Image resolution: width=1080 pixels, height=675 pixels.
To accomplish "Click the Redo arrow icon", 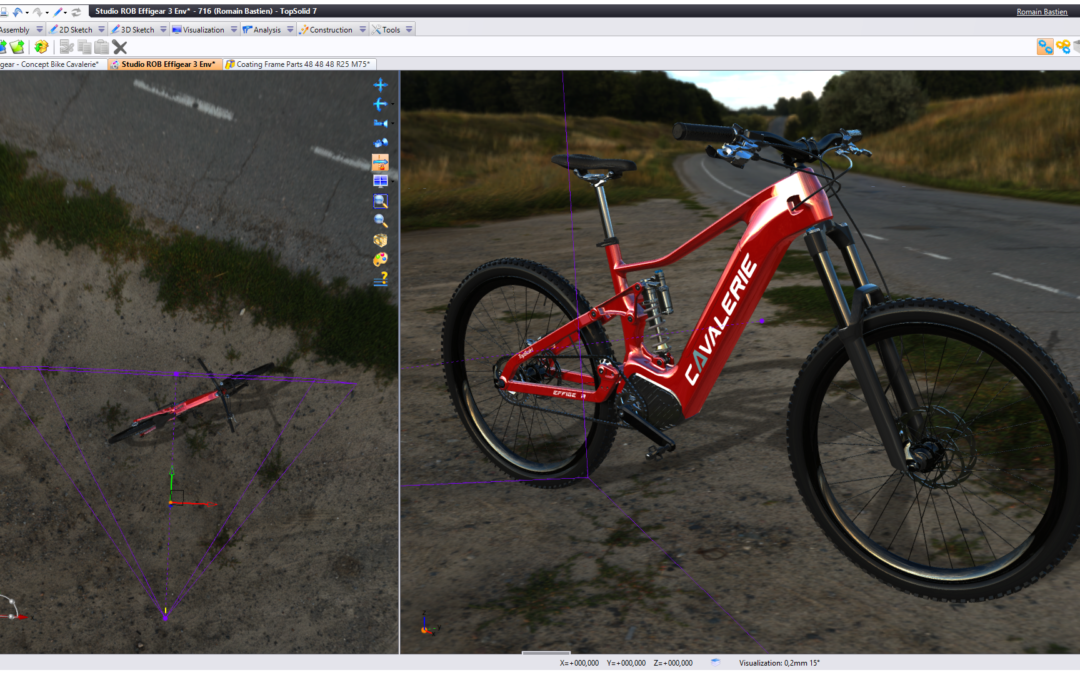I will coord(38,11).
